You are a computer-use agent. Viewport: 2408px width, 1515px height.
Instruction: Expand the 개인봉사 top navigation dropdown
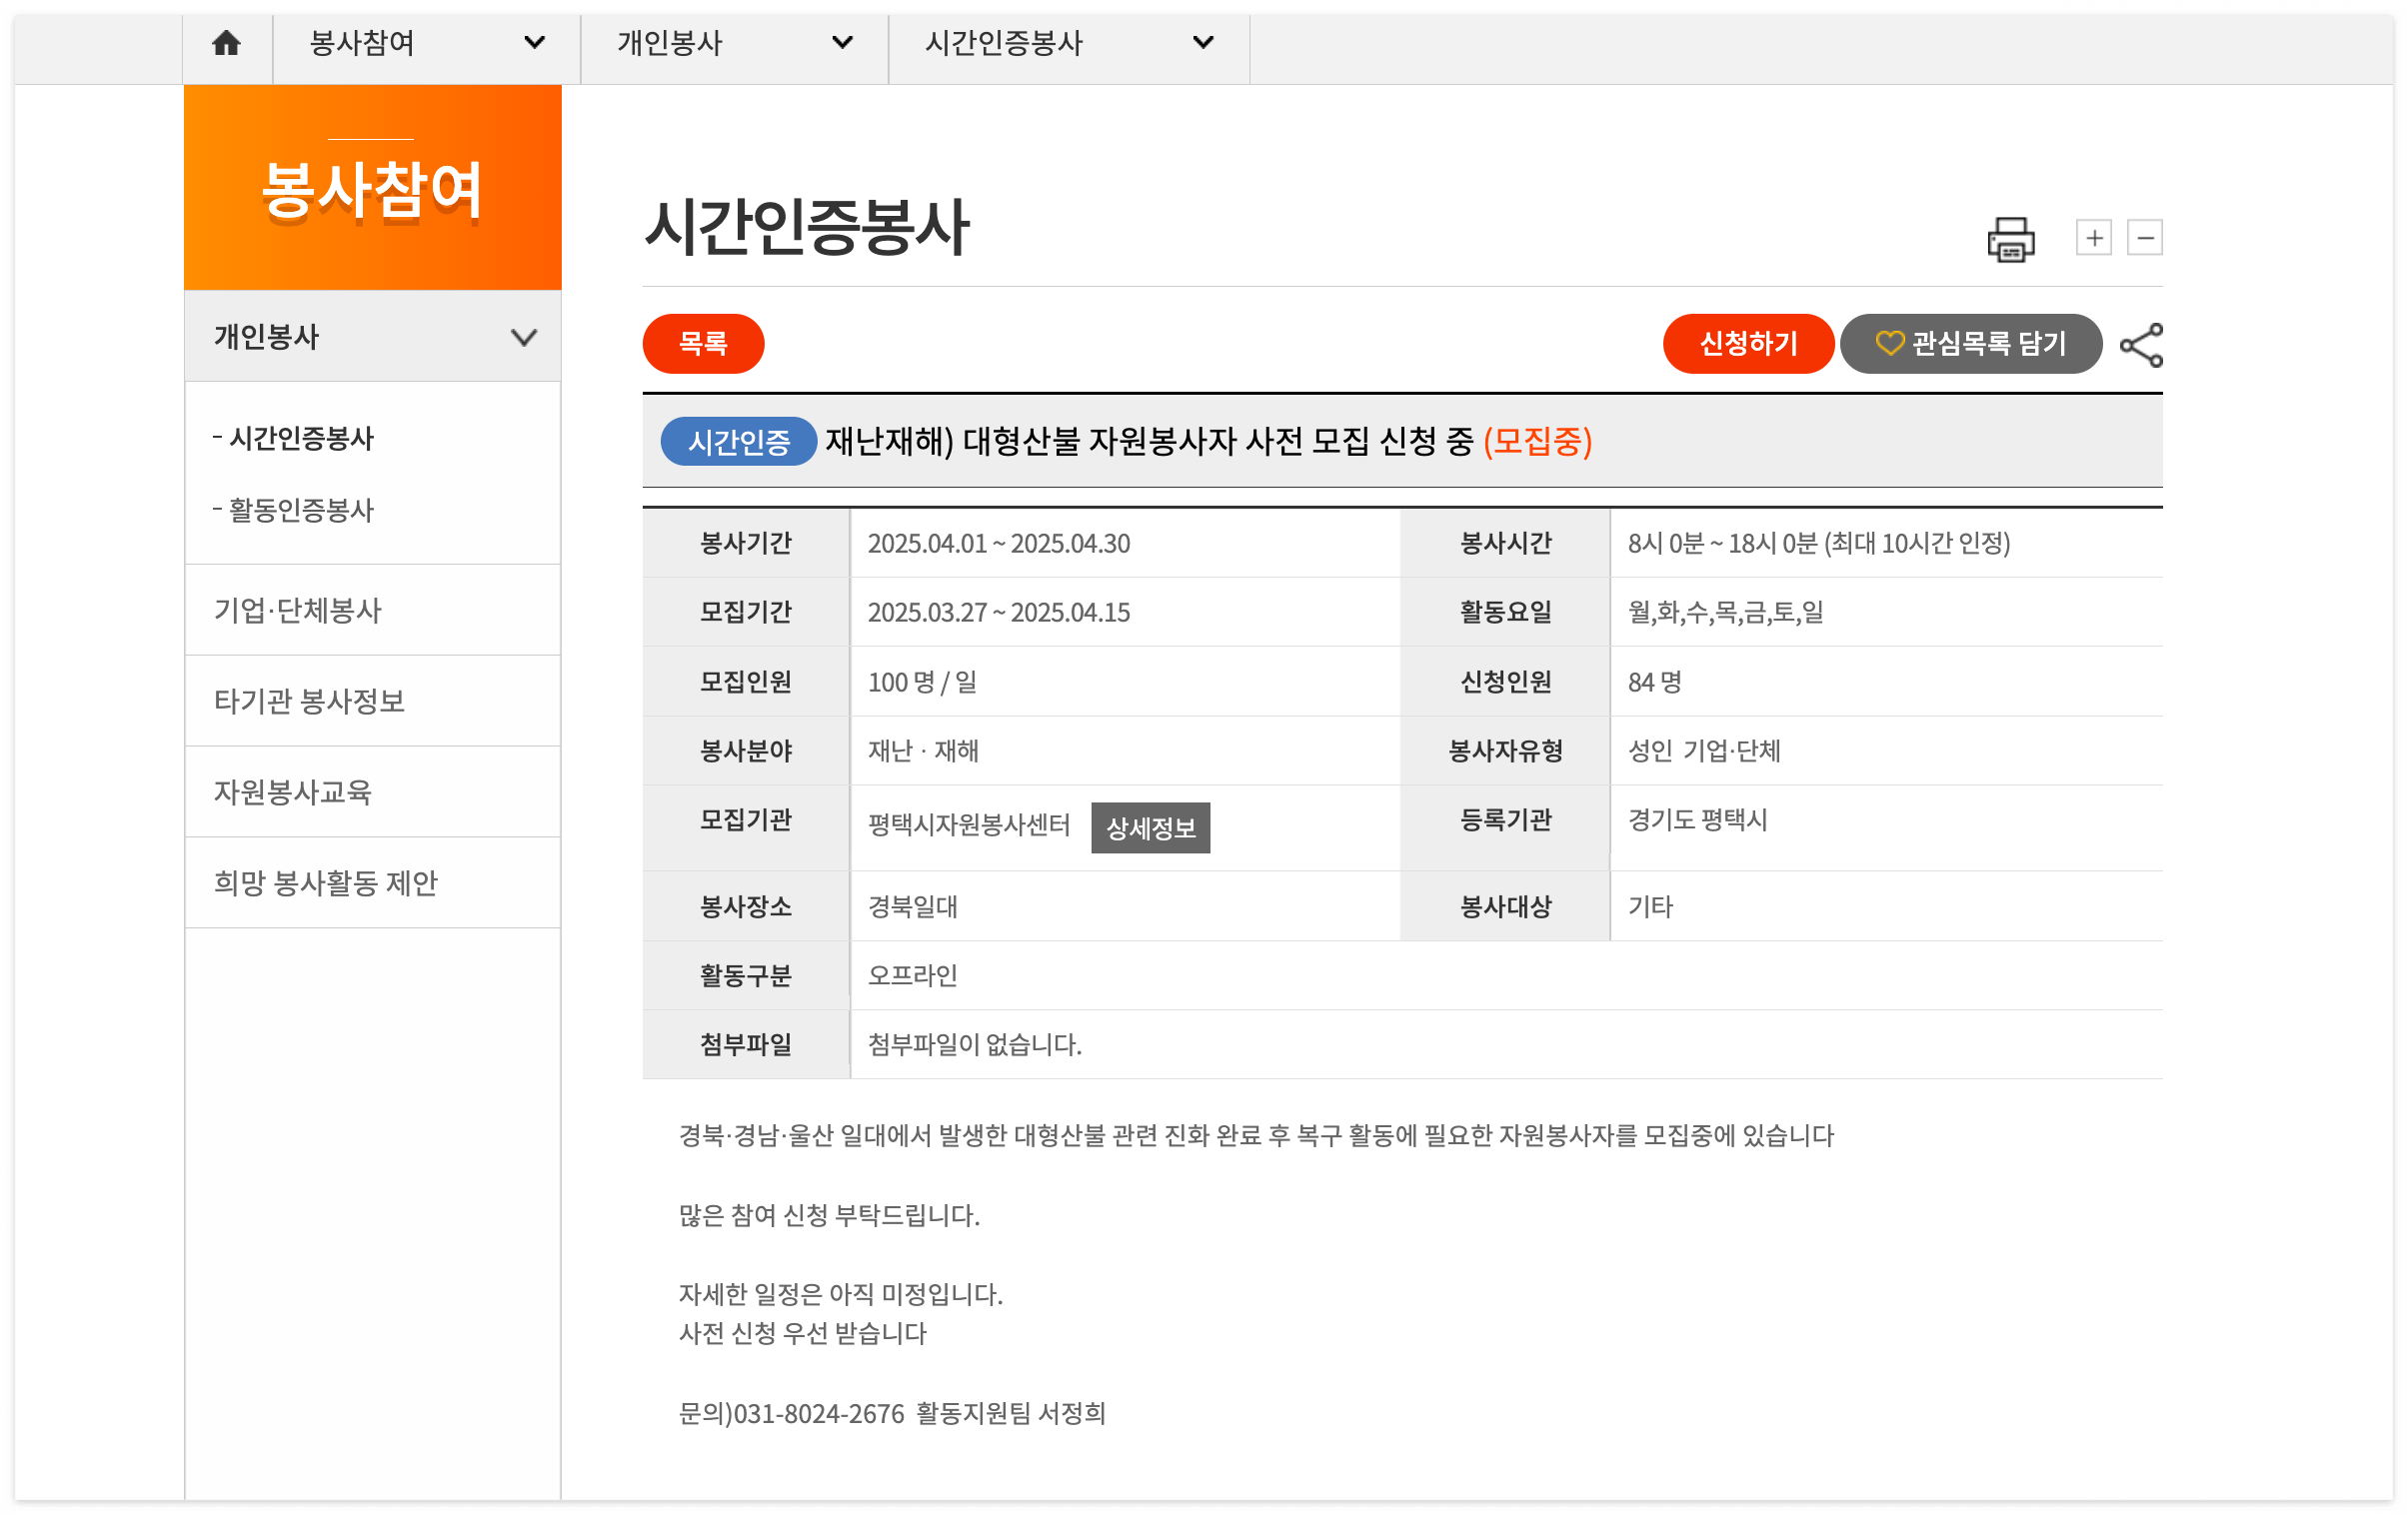point(842,43)
